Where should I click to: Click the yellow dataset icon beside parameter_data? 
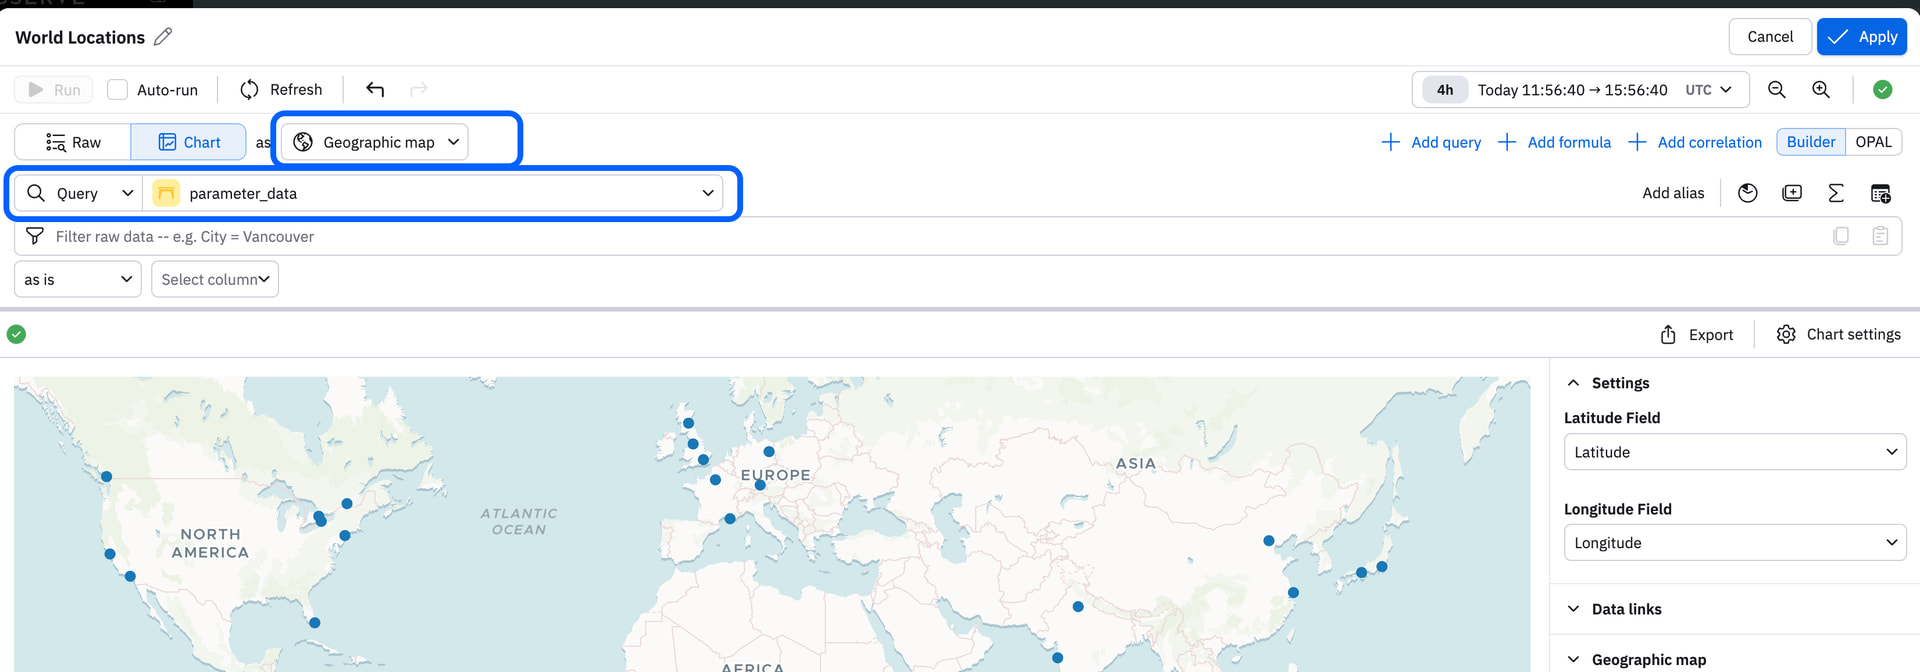[166, 193]
